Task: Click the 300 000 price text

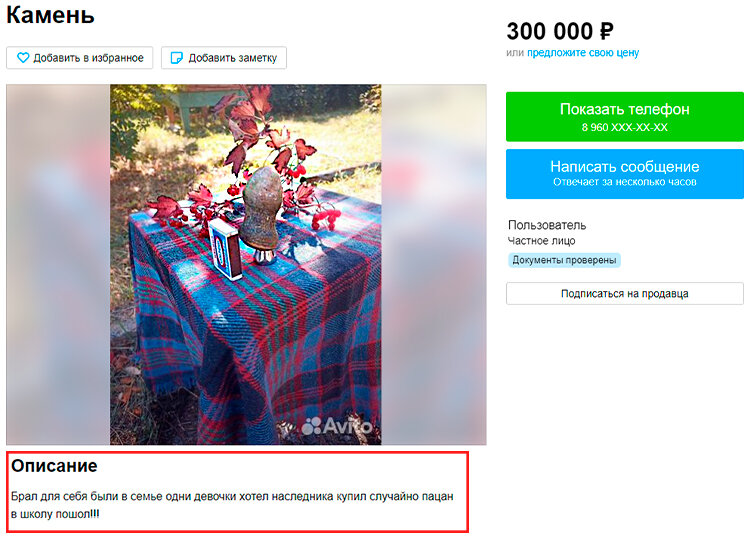Action: click(550, 32)
